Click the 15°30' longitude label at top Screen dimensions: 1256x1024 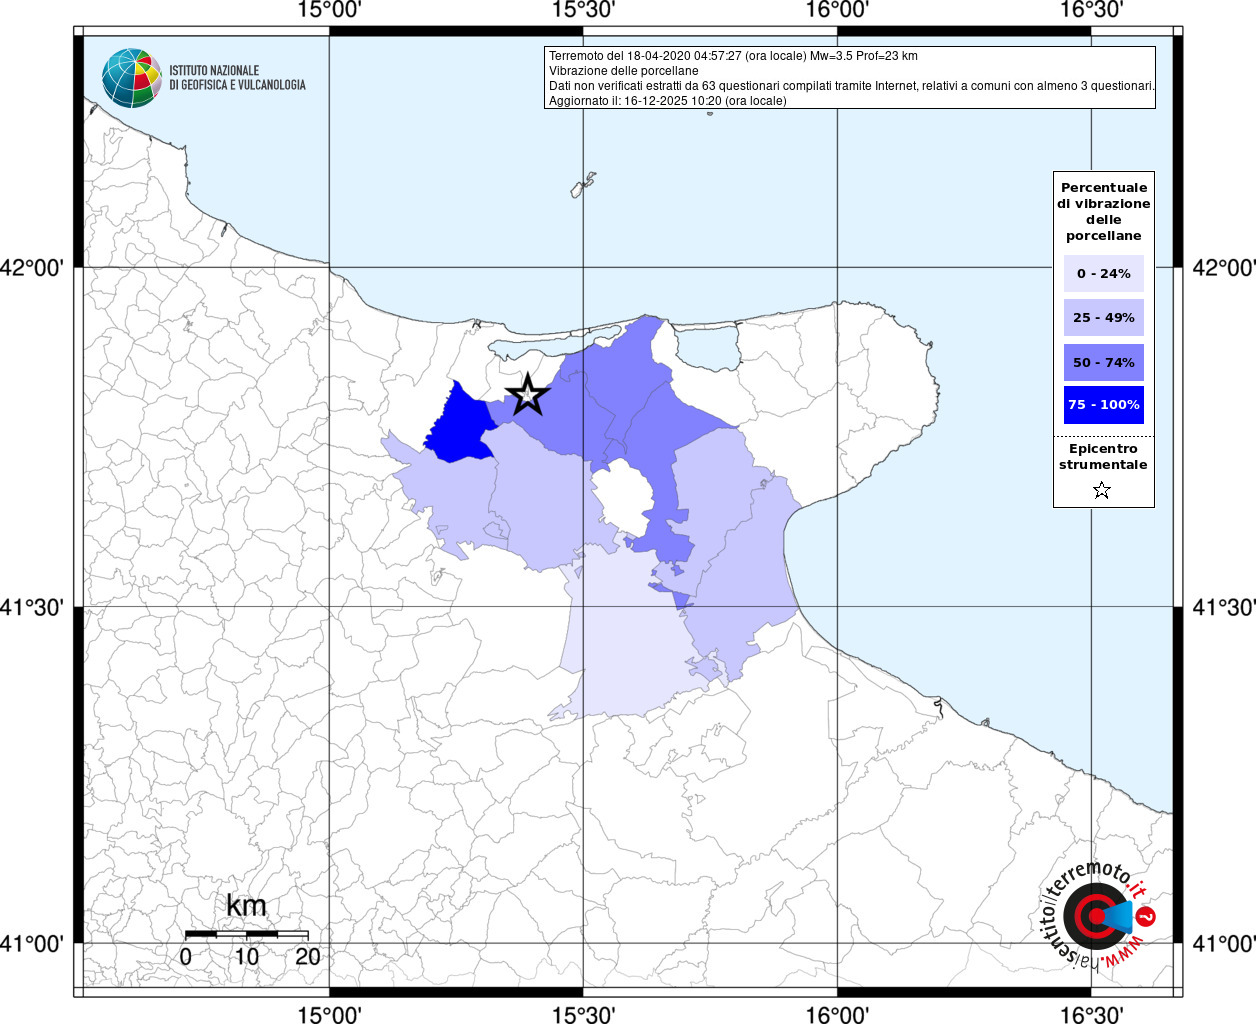[x=583, y=10]
